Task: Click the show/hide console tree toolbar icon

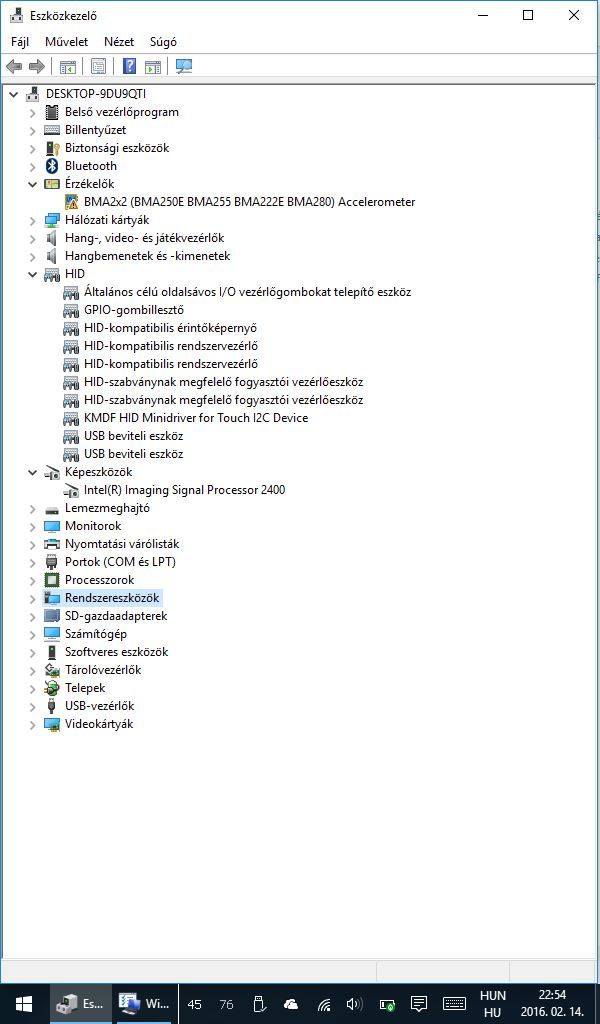Action: (68, 66)
